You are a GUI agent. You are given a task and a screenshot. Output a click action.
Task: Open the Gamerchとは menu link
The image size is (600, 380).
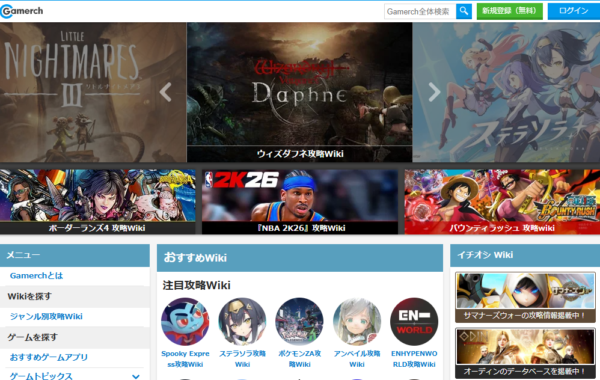pyautogui.click(x=36, y=276)
